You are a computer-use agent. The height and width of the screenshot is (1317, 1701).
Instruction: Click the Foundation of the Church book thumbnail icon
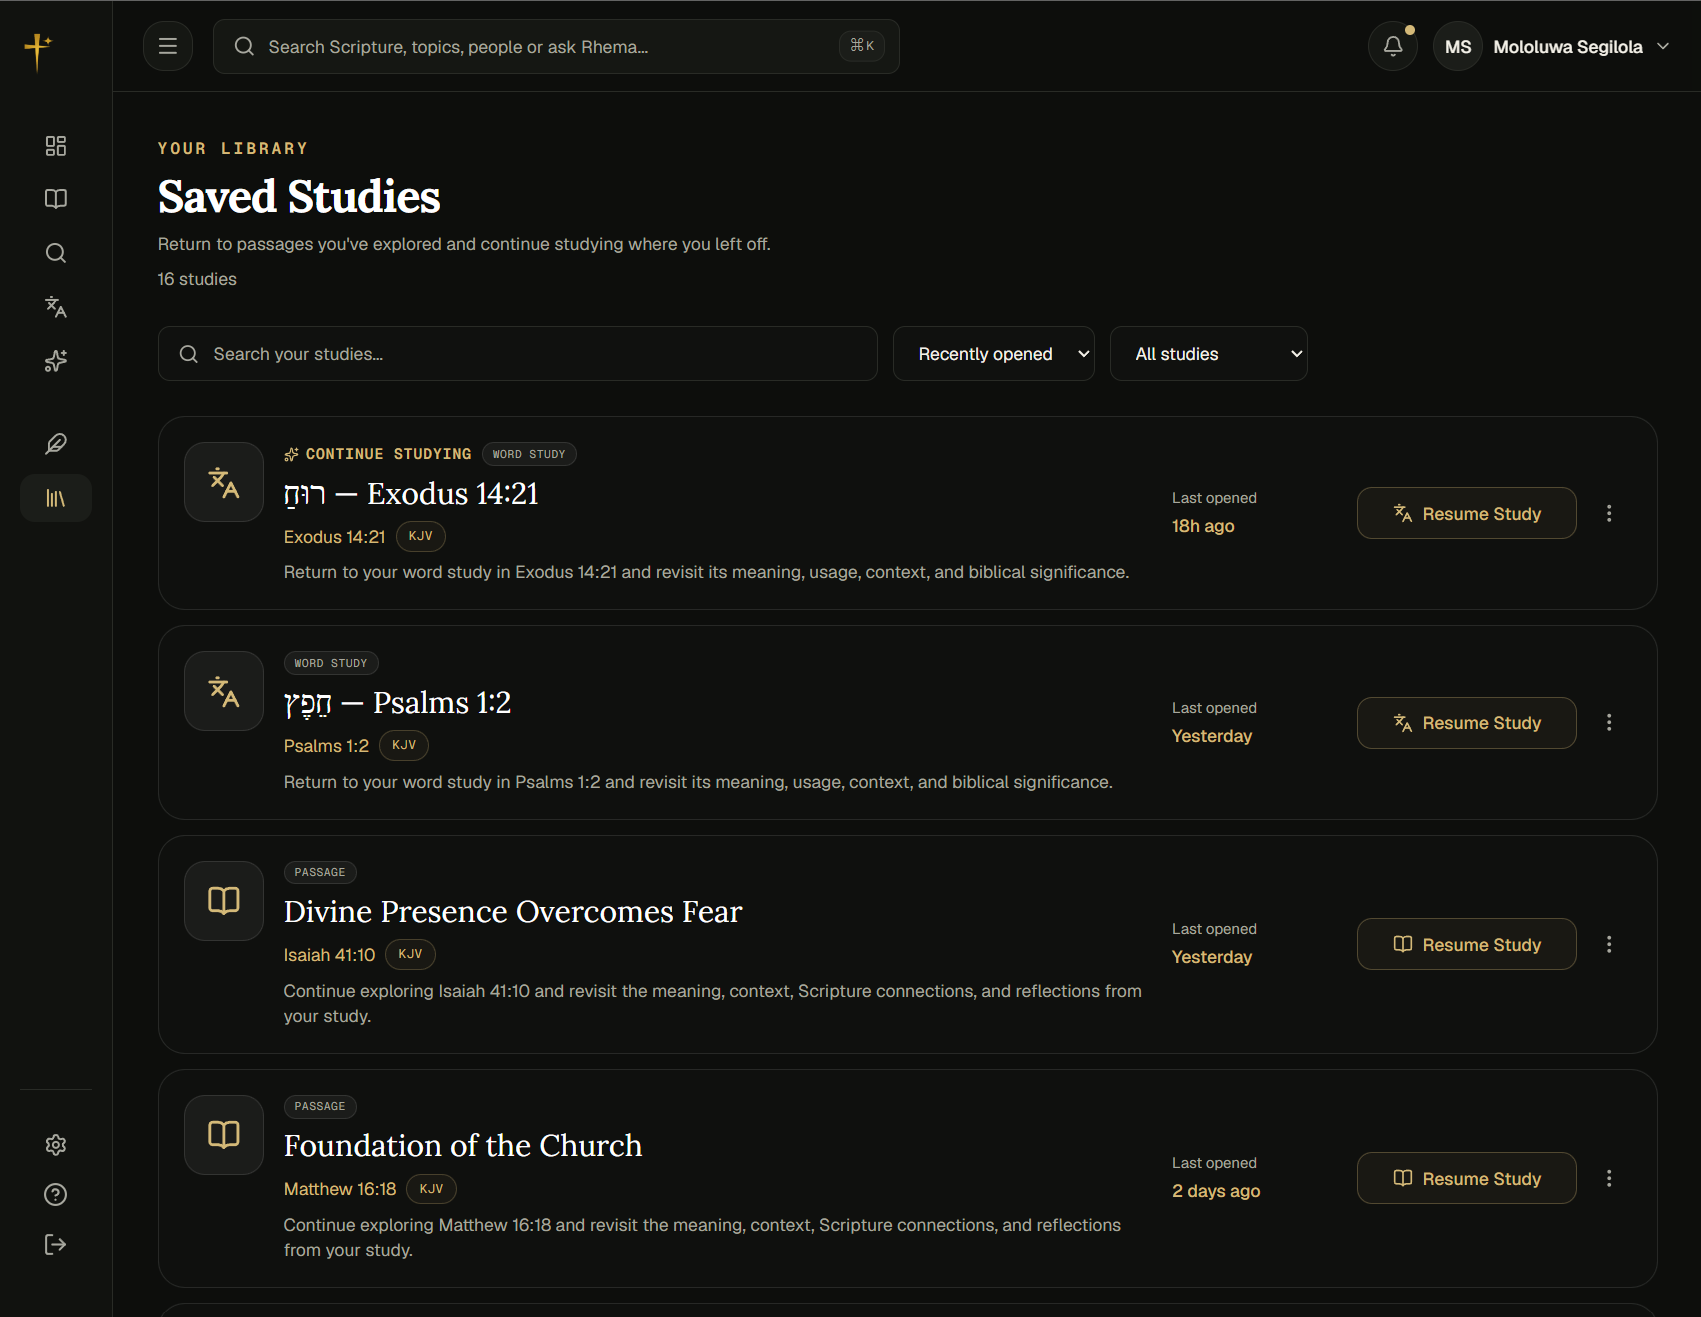point(224,1135)
